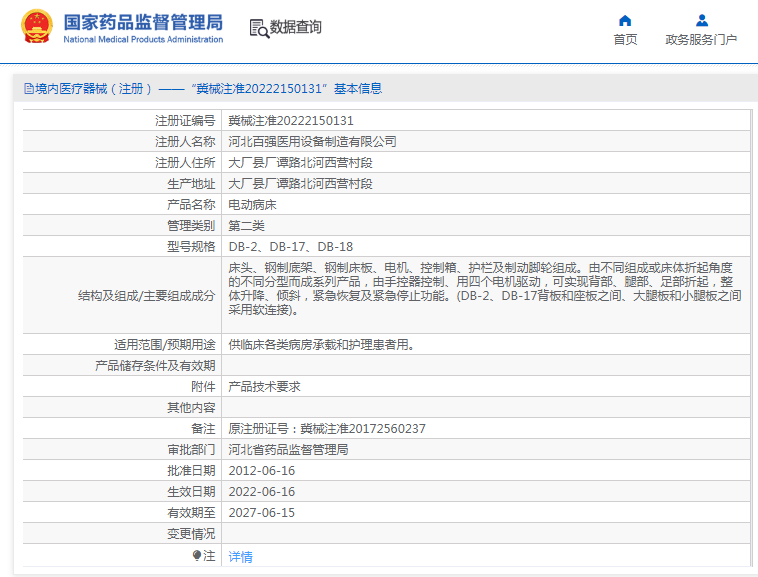Click management class 第二类
This screenshot has height=577, width=758.
pyautogui.click(x=247, y=226)
